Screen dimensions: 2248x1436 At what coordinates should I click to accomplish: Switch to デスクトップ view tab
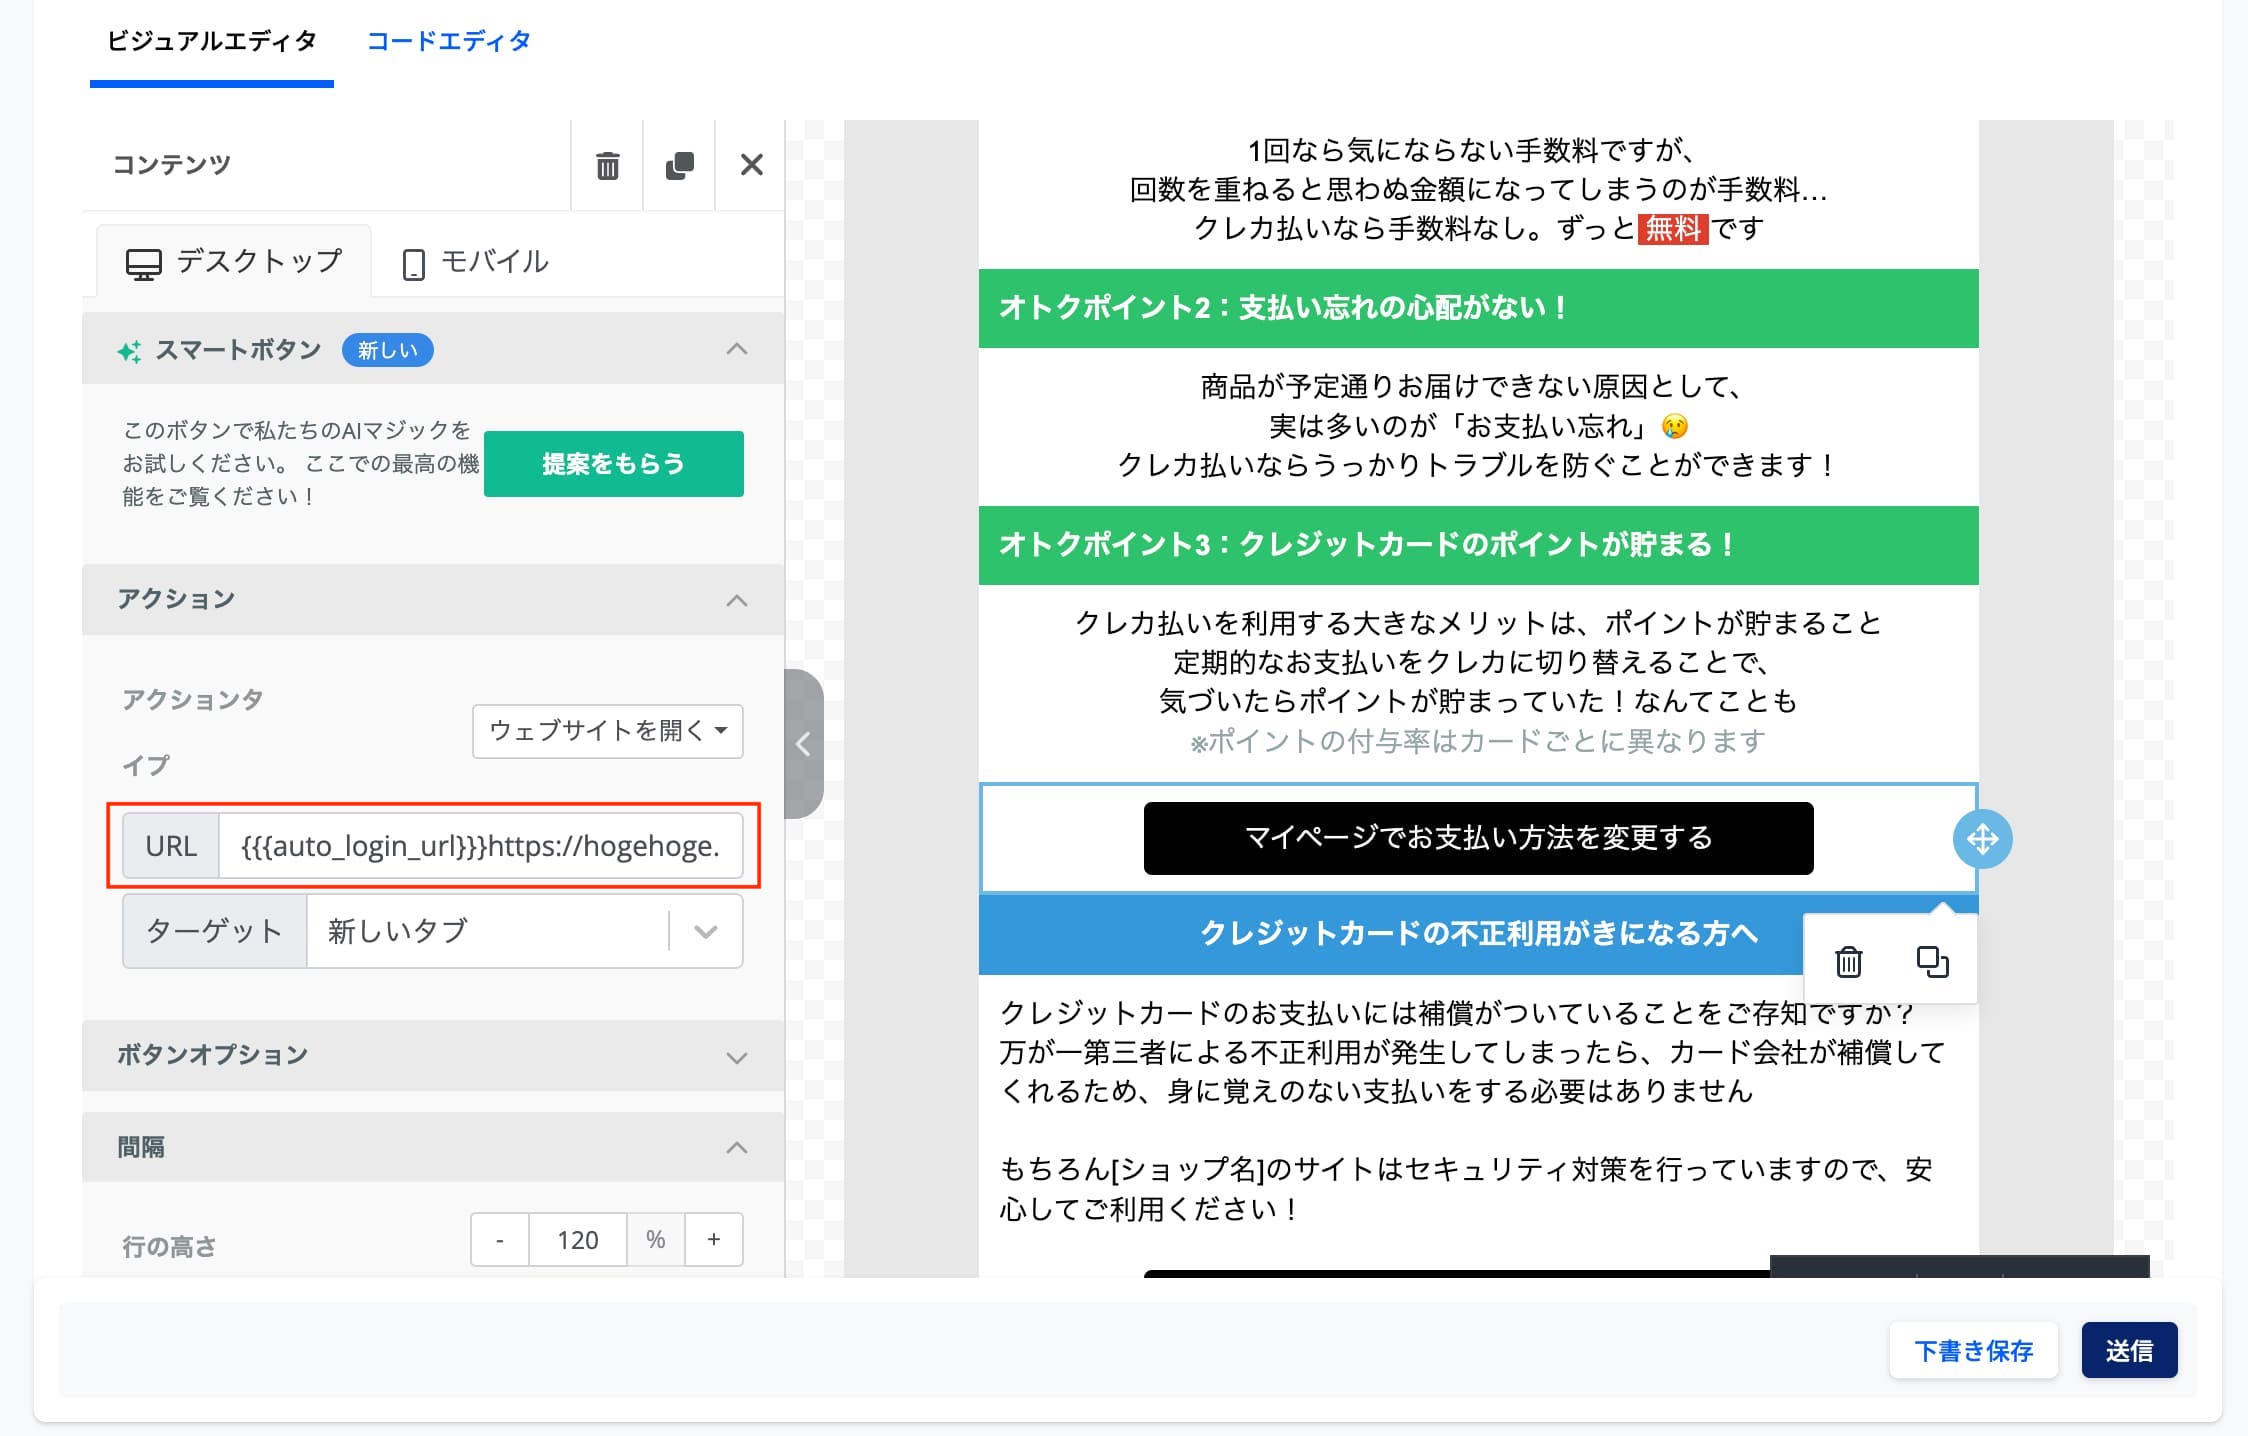pyautogui.click(x=235, y=262)
